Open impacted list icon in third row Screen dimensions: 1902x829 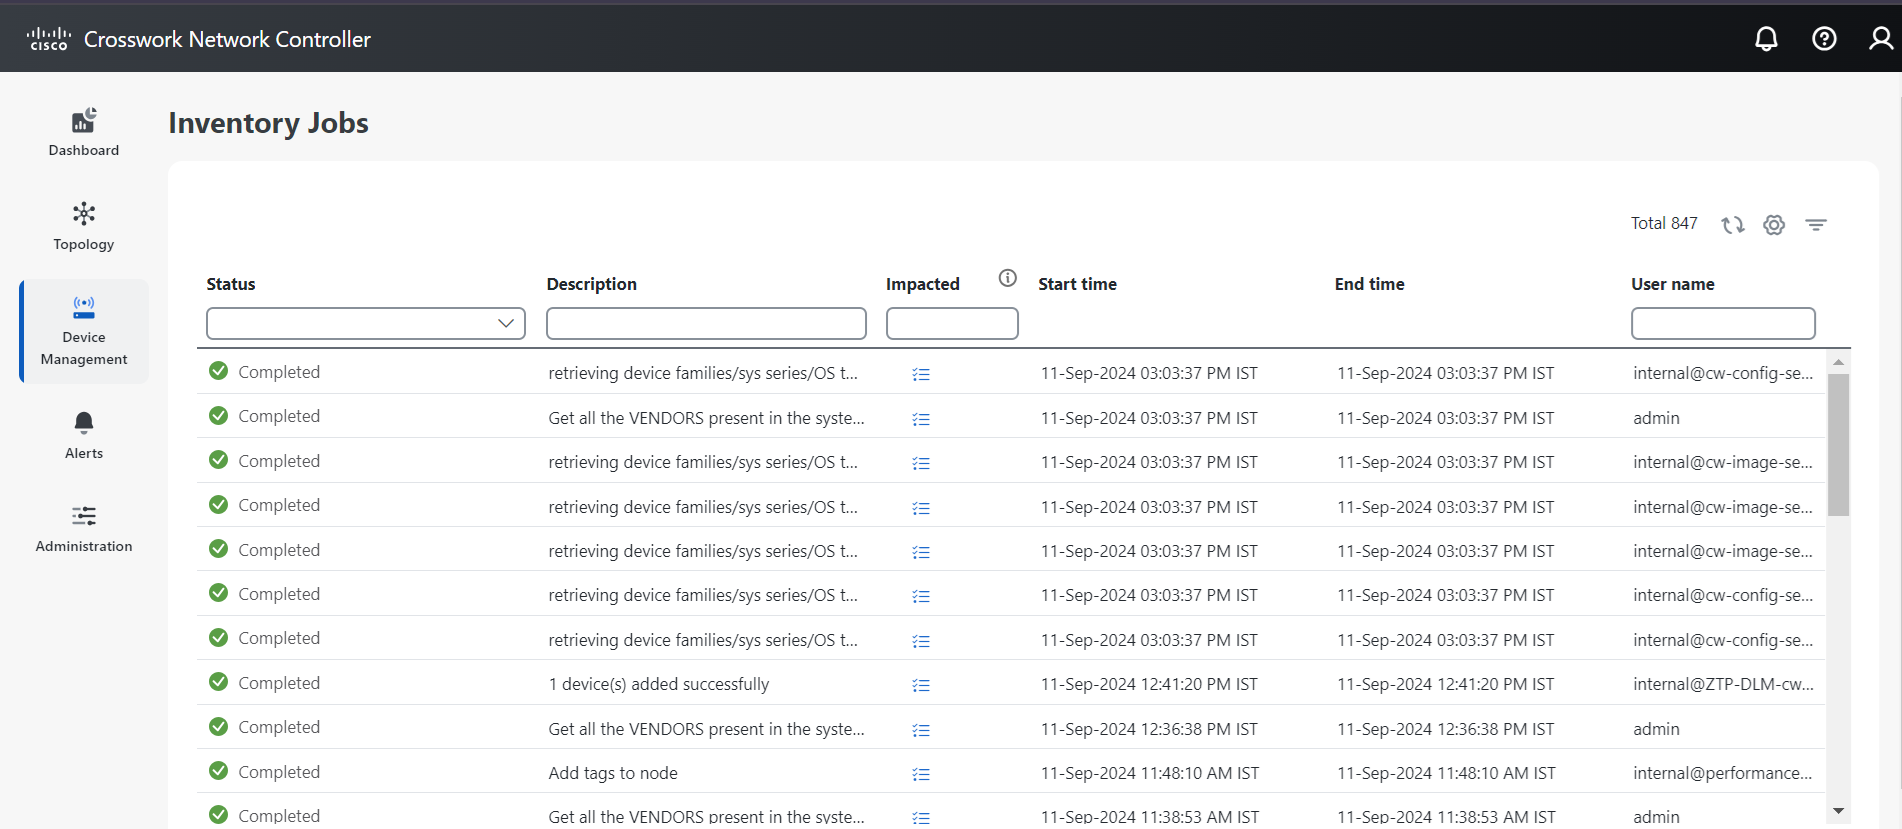(x=921, y=463)
